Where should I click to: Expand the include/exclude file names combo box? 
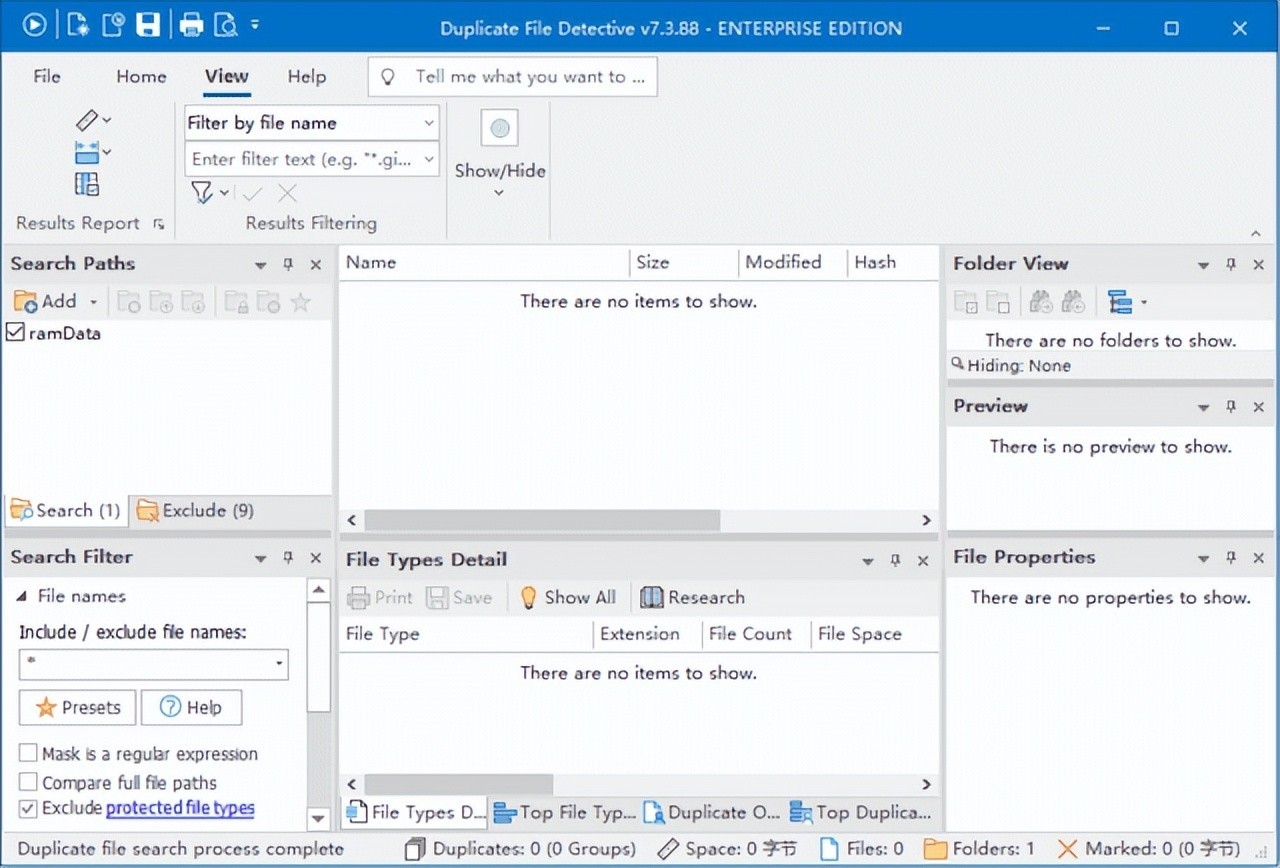click(278, 664)
